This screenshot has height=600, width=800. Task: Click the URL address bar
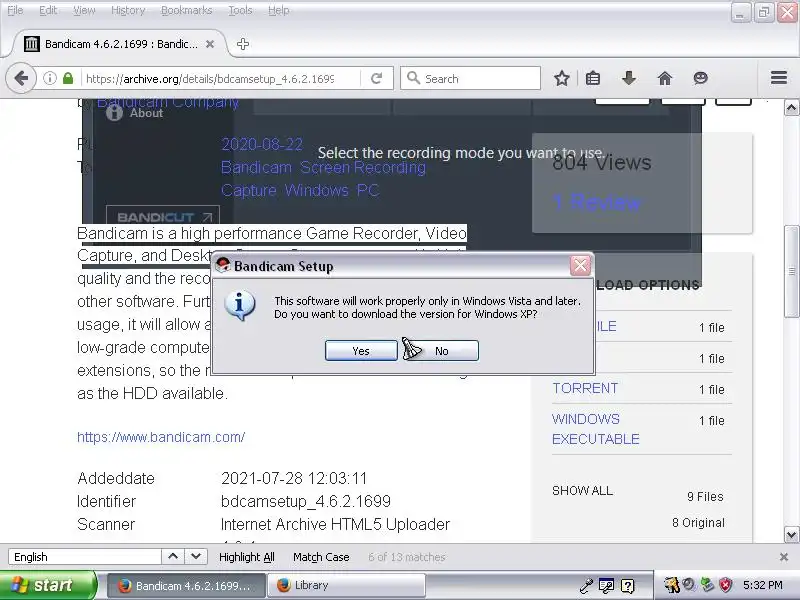pyautogui.click(x=210, y=79)
